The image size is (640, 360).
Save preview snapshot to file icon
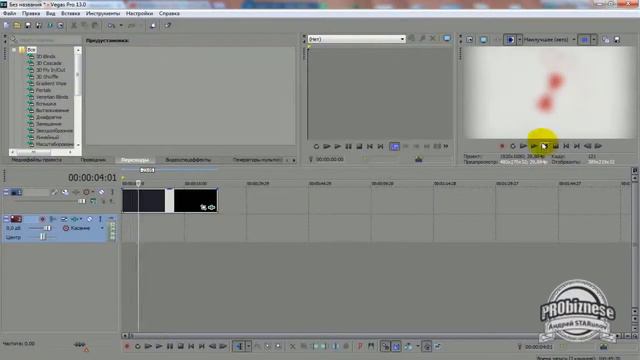tap(617, 40)
